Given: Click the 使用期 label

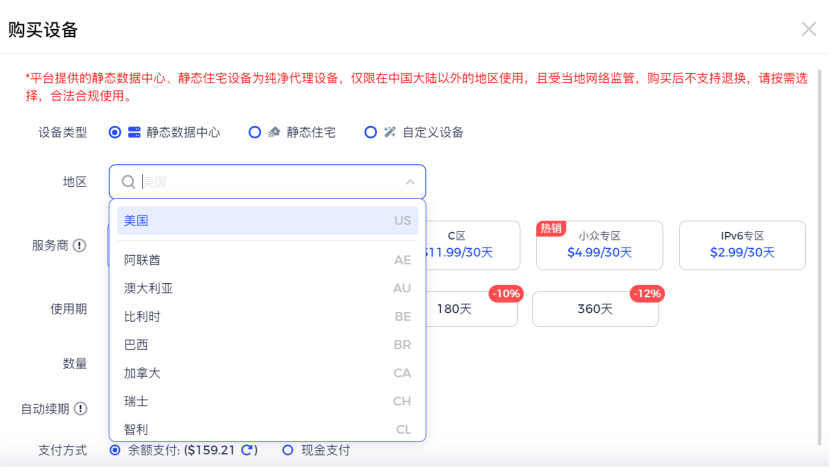Looking at the screenshot, I should [x=68, y=309].
